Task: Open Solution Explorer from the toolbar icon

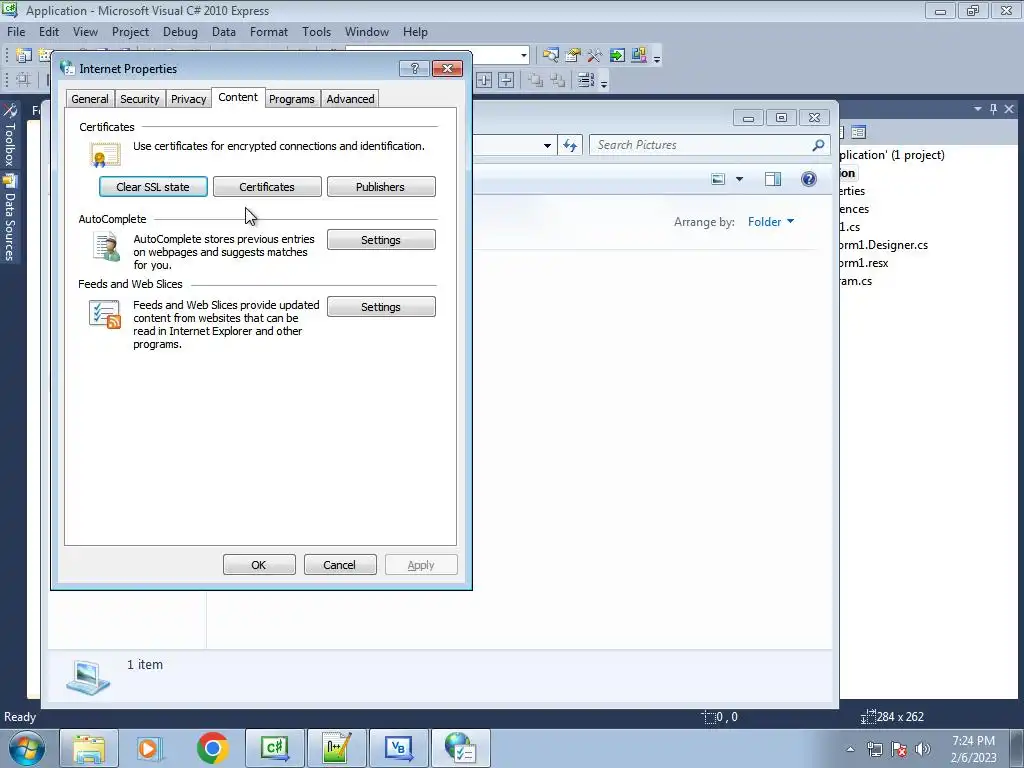Action: [x=551, y=56]
